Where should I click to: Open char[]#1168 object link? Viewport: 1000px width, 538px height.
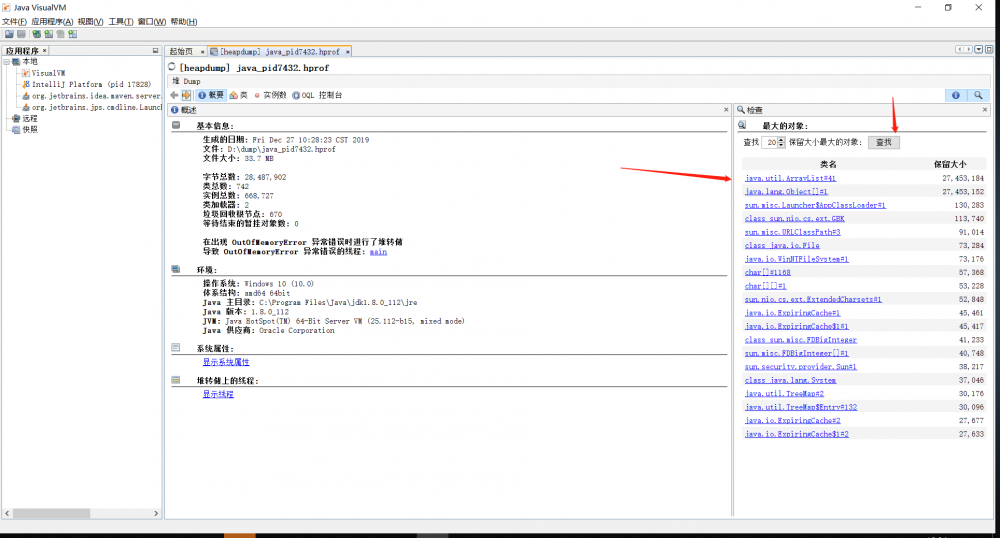pyautogui.click(x=768, y=272)
